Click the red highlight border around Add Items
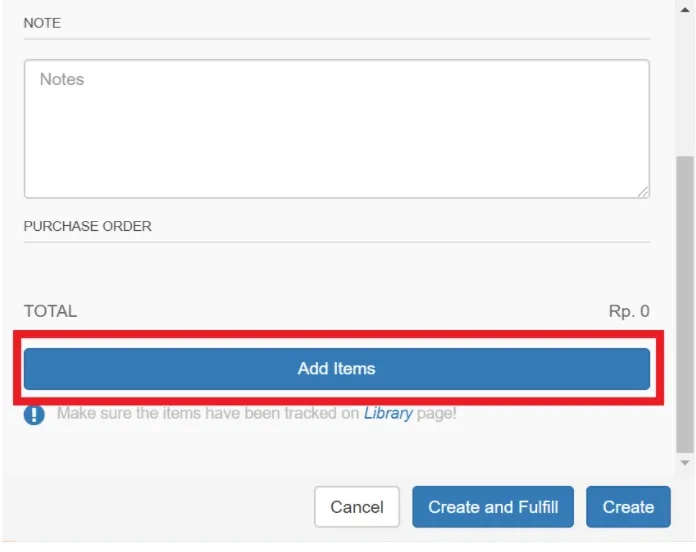The image size is (696, 552). [x=338, y=334]
